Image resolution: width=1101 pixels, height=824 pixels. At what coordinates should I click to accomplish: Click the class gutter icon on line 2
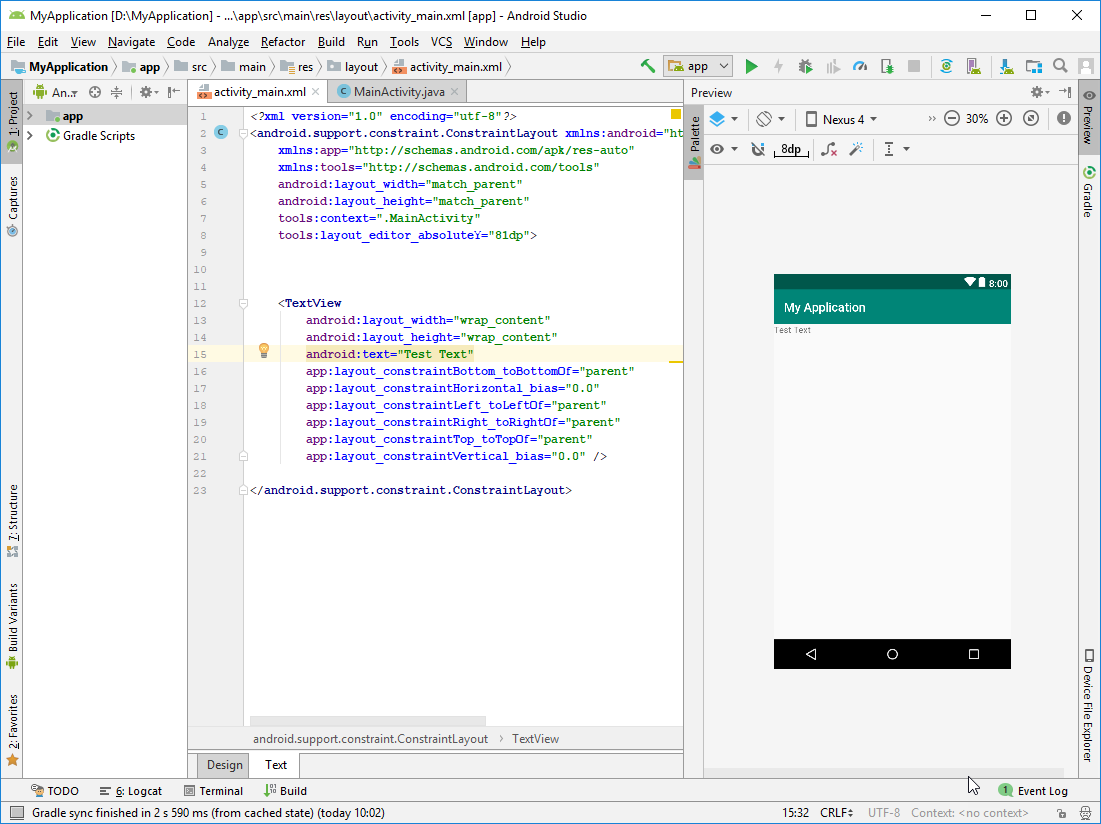[220, 132]
